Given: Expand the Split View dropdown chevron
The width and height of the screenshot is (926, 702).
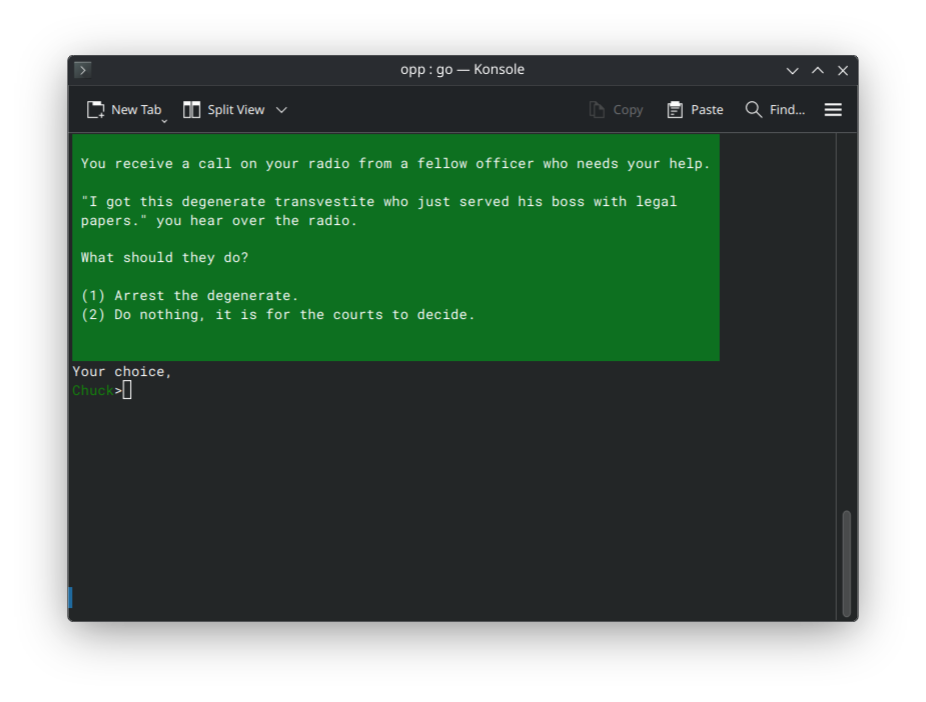Looking at the screenshot, I should (281, 110).
